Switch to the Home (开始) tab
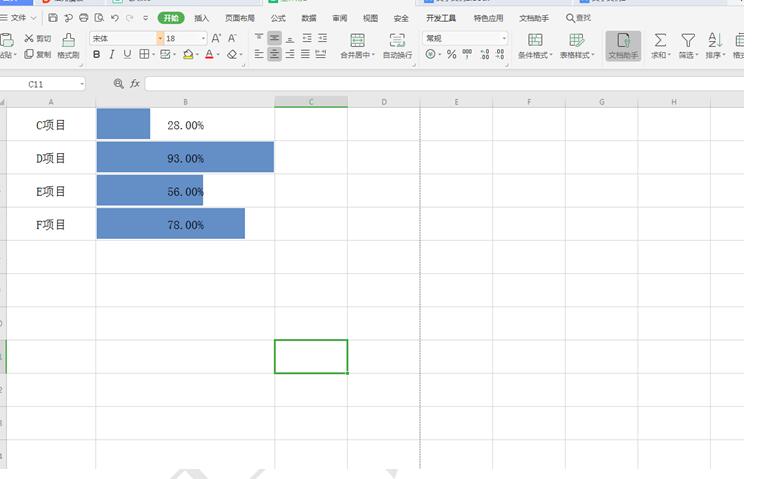The image size is (757, 479). [171, 18]
